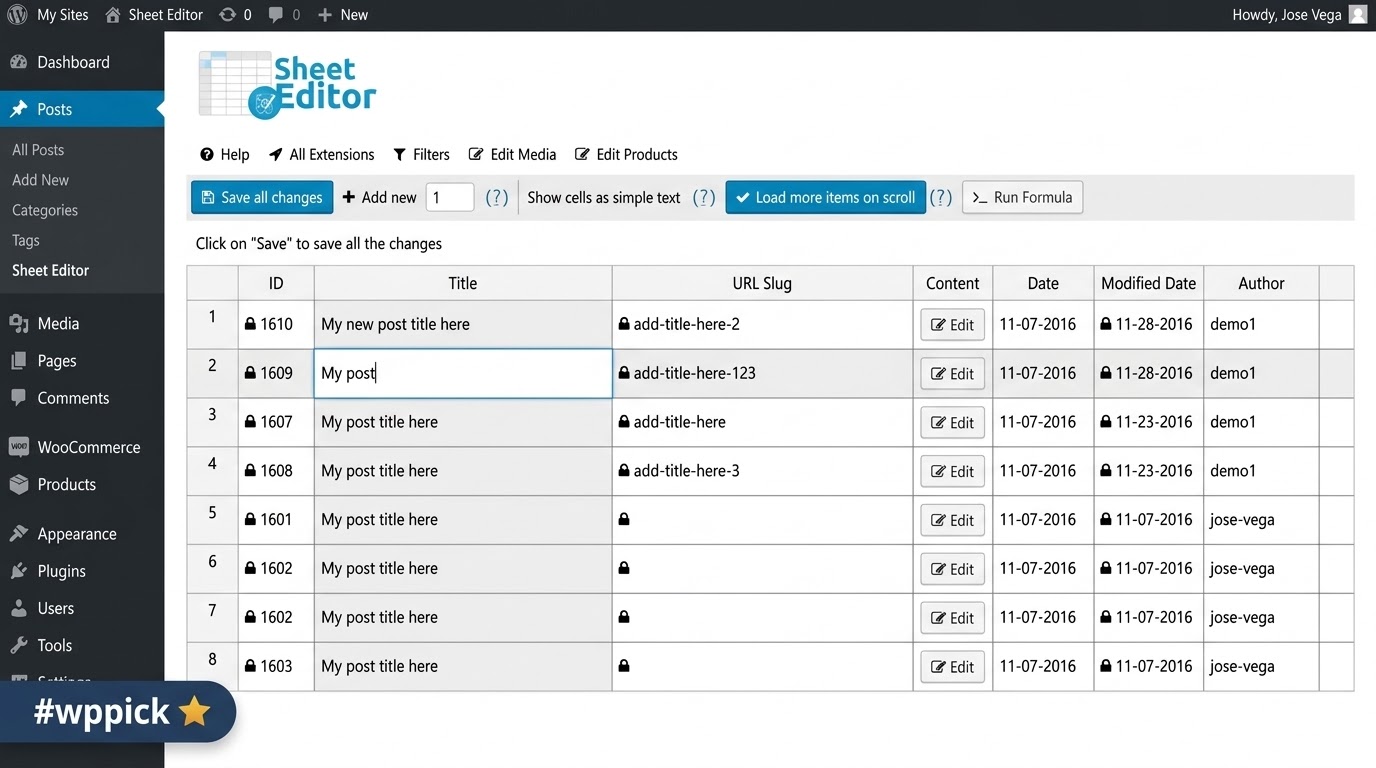Click help tooltip after Load more items
The image size is (1376, 768).
point(941,197)
